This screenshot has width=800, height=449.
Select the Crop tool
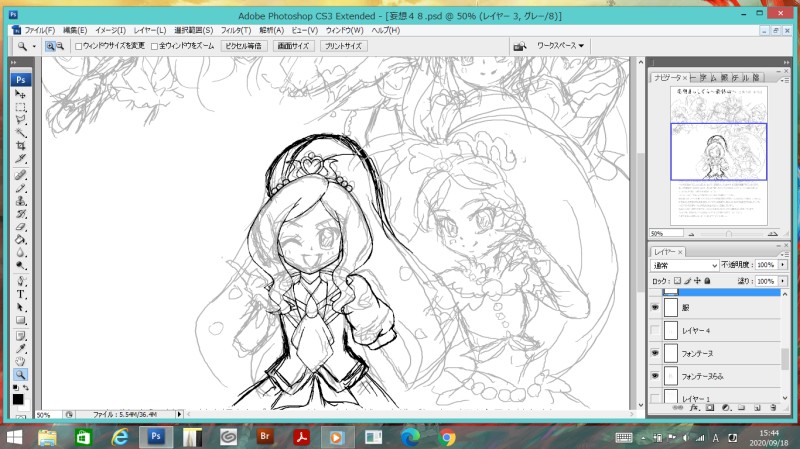(x=20, y=145)
